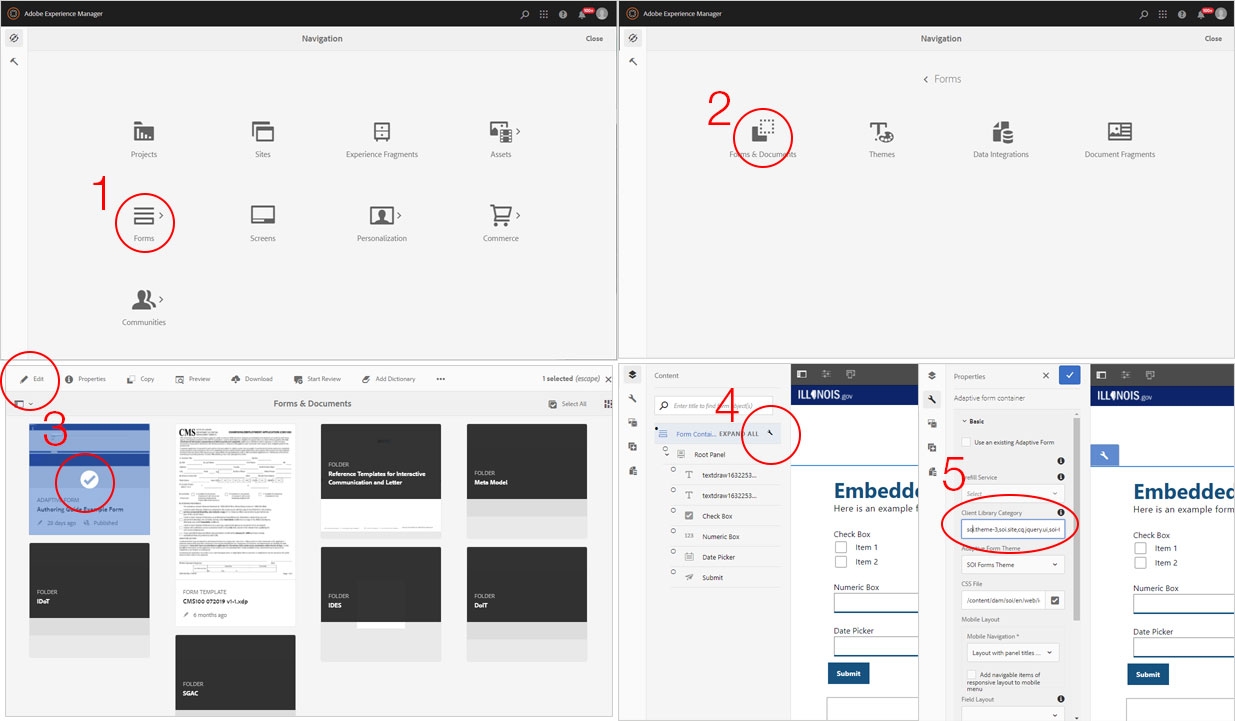Click side panel toggle beside blue Done checkmark

point(1102,375)
